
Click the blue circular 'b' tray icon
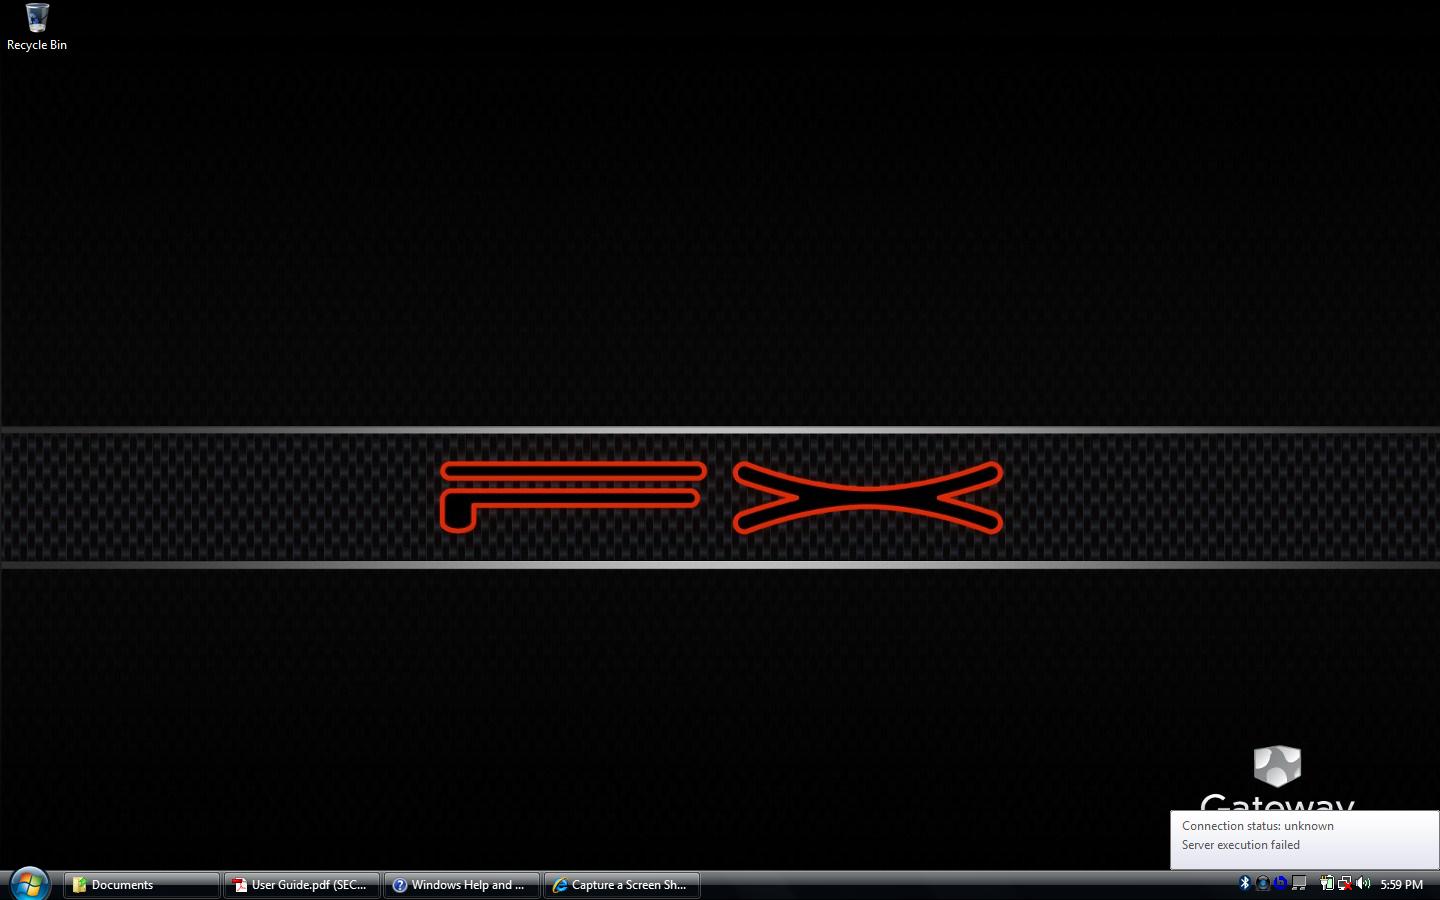pos(1280,883)
